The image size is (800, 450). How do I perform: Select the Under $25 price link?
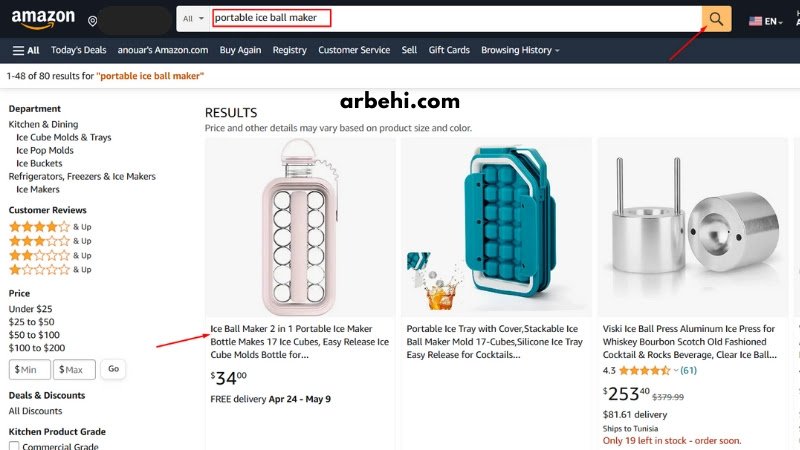coord(30,309)
